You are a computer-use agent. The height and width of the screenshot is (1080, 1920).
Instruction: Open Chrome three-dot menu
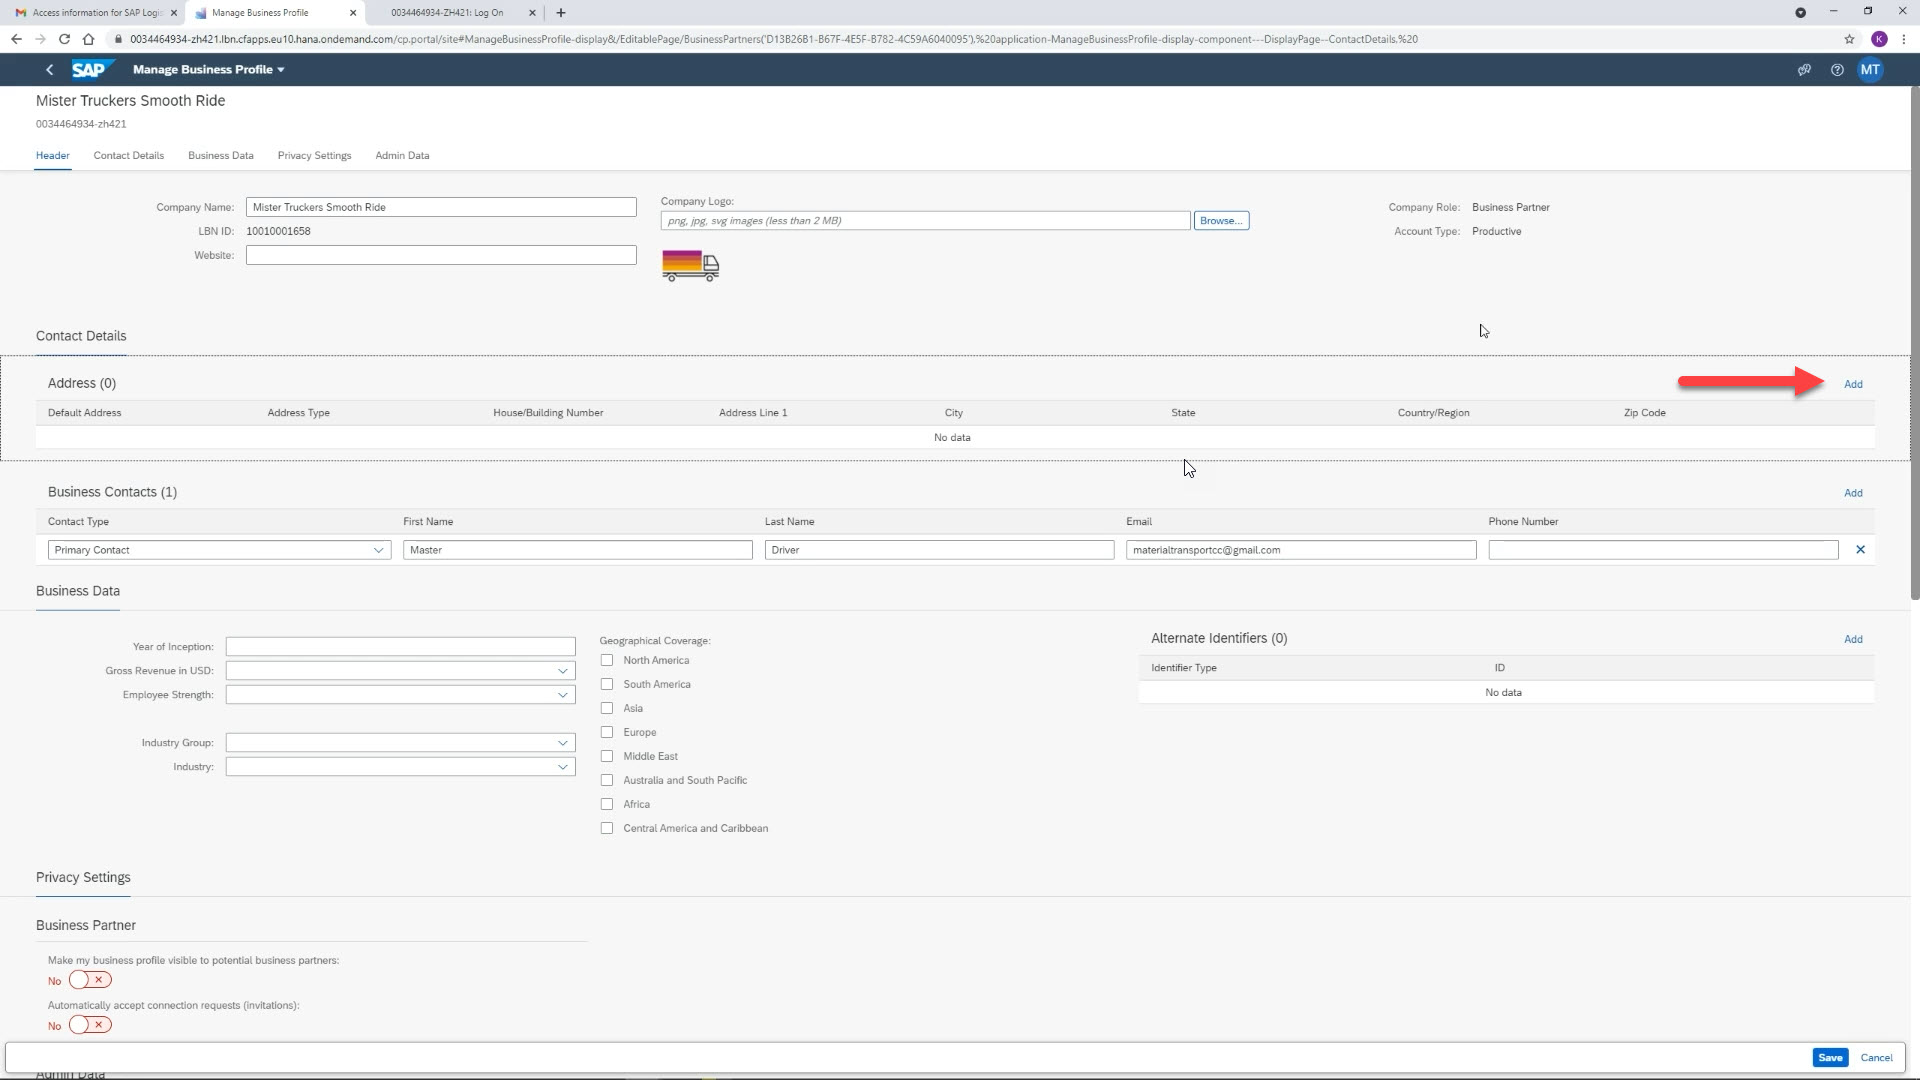(x=1904, y=39)
